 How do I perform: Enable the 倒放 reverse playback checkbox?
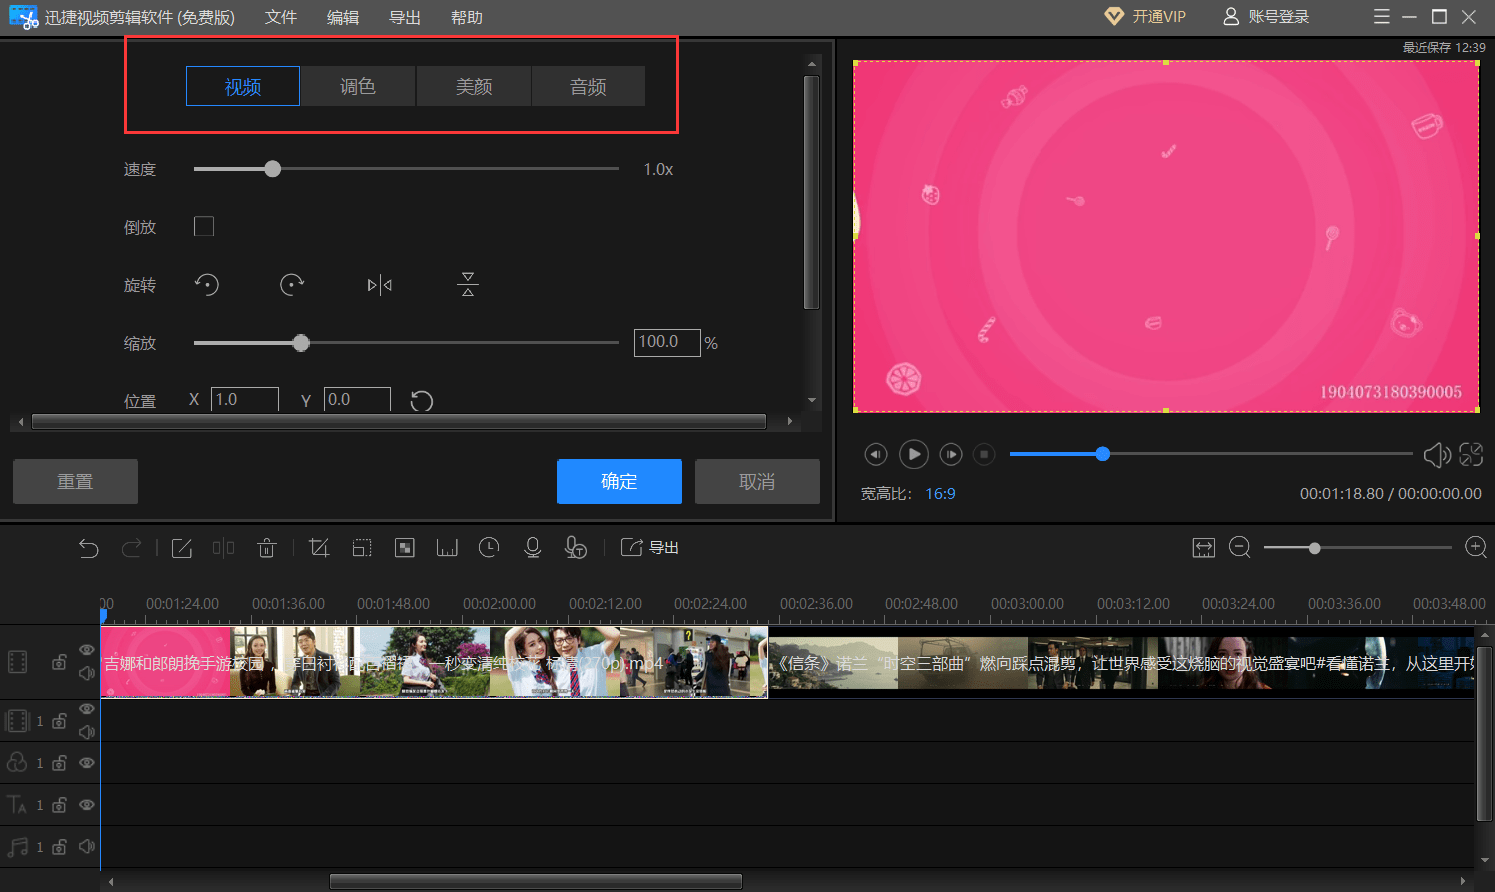204,227
